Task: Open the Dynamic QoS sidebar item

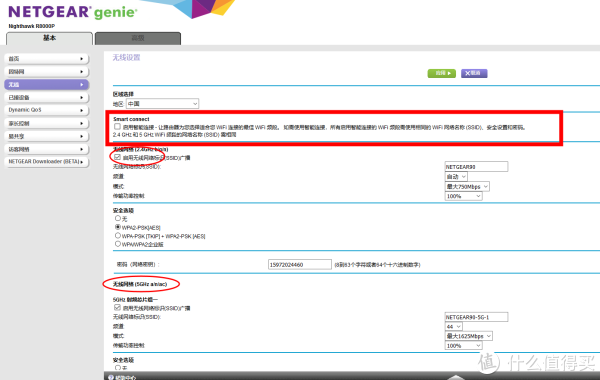Action: pyautogui.click(x=46, y=110)
